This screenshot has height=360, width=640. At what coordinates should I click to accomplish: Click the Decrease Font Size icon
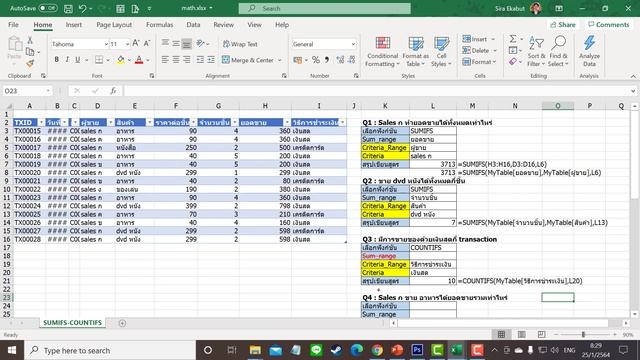pyautogui.click(x=147, y=43)
